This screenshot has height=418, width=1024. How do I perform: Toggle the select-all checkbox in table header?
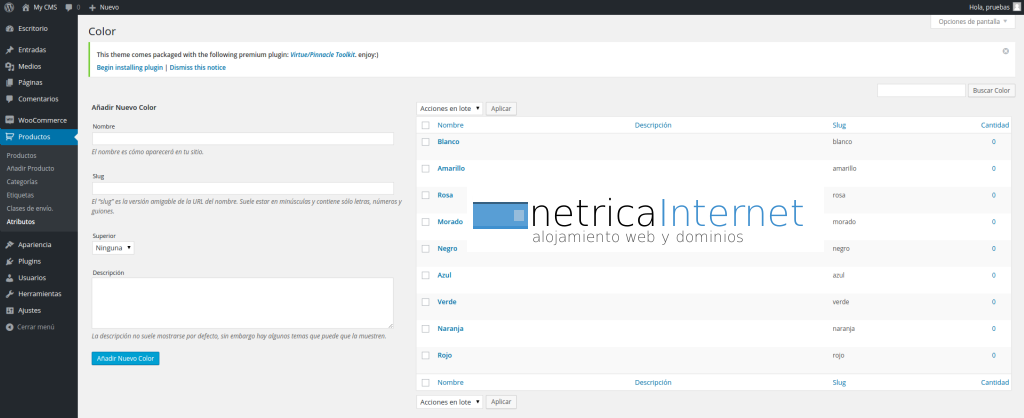click(426, 125)
